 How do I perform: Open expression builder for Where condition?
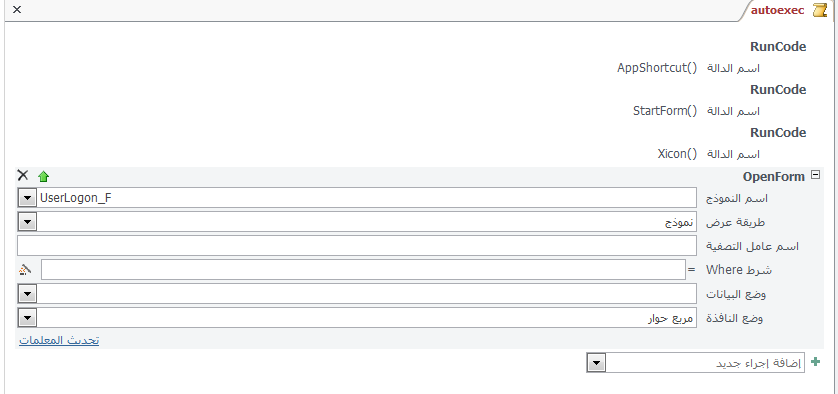tap(24, 270)
